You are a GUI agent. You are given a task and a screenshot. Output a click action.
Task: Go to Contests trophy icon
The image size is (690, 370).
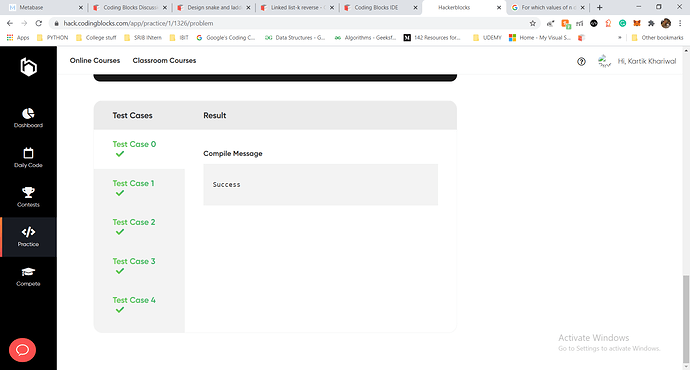click(28, 192)
